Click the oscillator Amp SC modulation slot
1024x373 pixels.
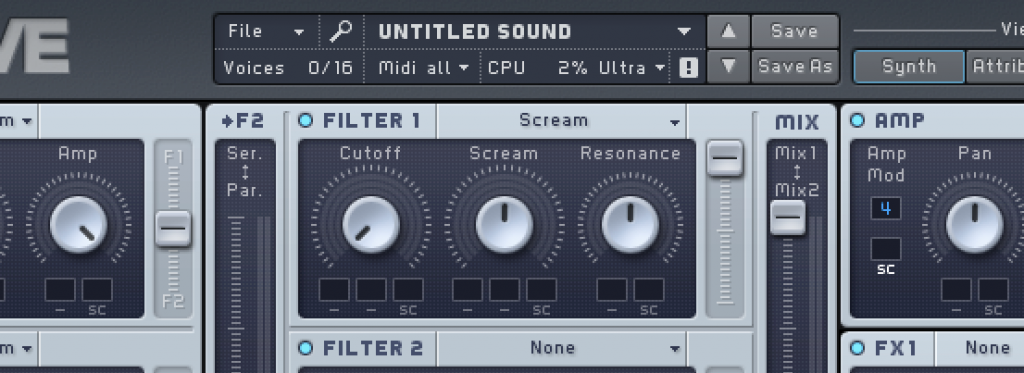click(x=97, y=290)
